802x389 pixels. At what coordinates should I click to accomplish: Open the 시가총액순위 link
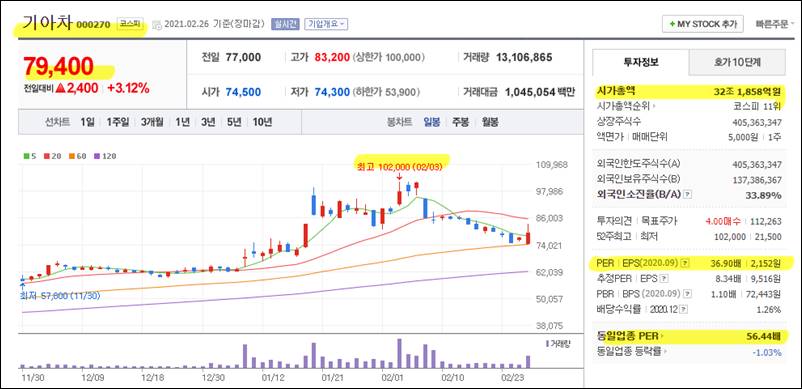click(626, 106)
